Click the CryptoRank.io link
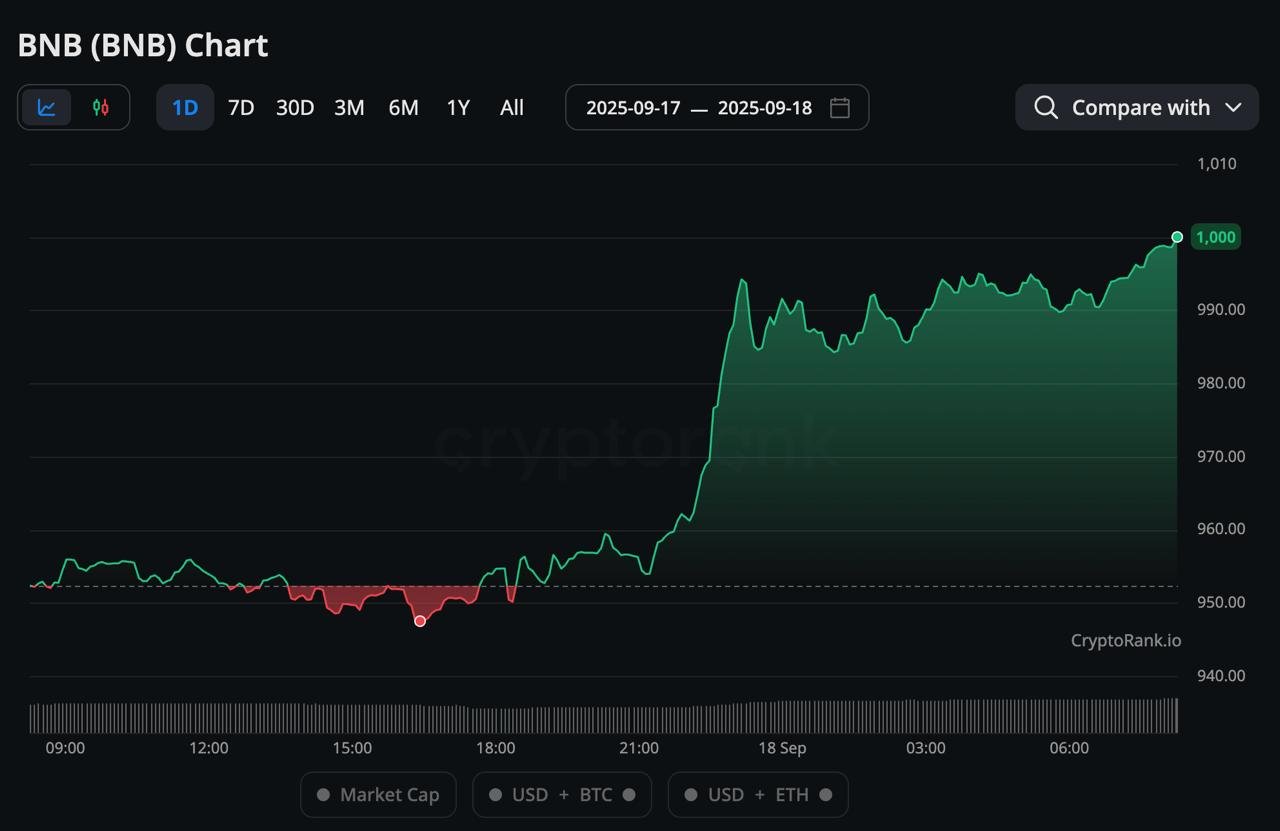This screenshot has height=831, width=1280. 1125,640
